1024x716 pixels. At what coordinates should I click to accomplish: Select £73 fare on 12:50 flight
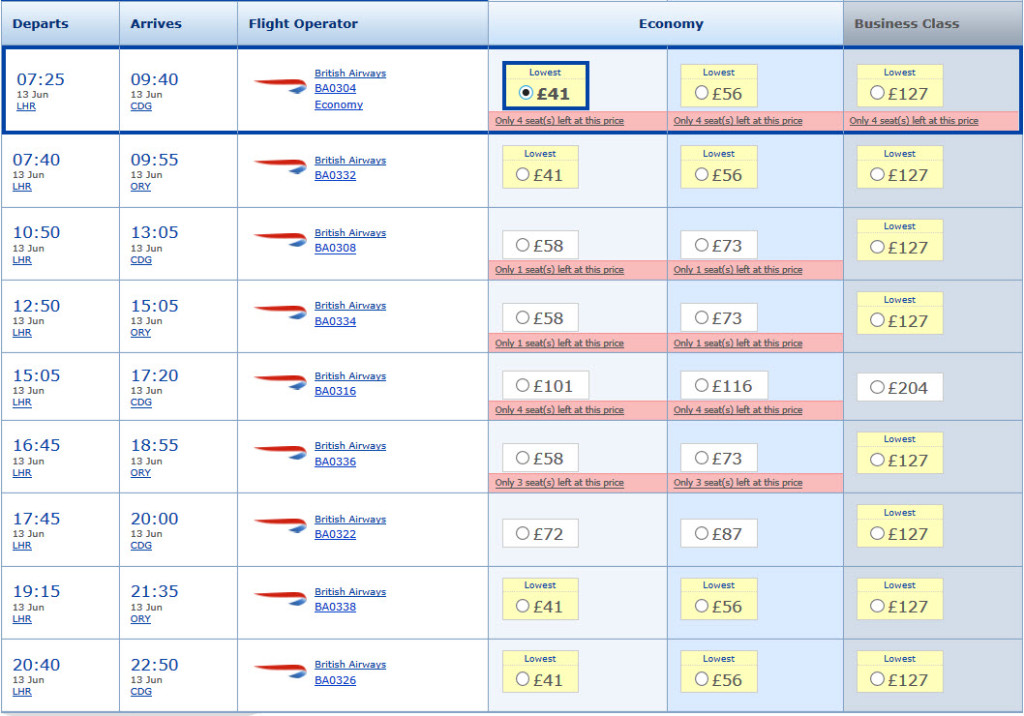pyautogui.click(x=701, y=317)
